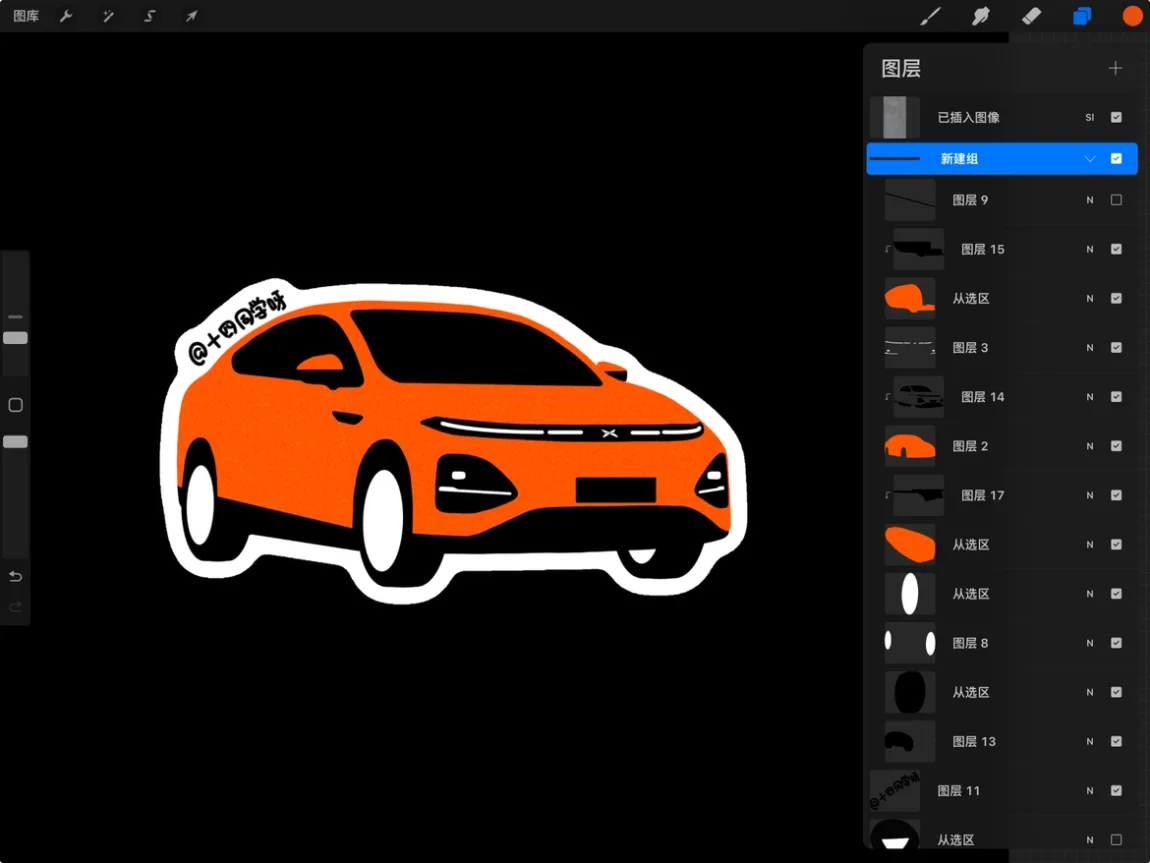The height and width of the screenshot is (863, 1150).
Task: Tap the square Modify button in the sidebar
Action: point(15,405)
